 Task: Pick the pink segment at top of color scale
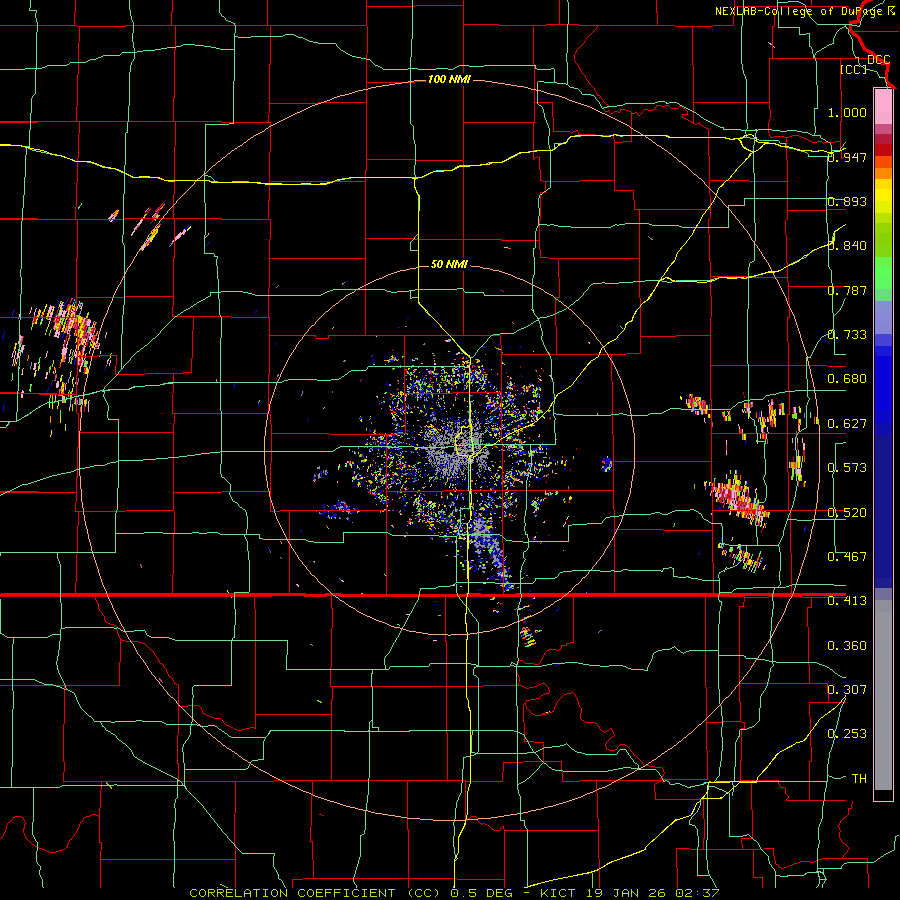pyautogui.click(x=883, y=106)
